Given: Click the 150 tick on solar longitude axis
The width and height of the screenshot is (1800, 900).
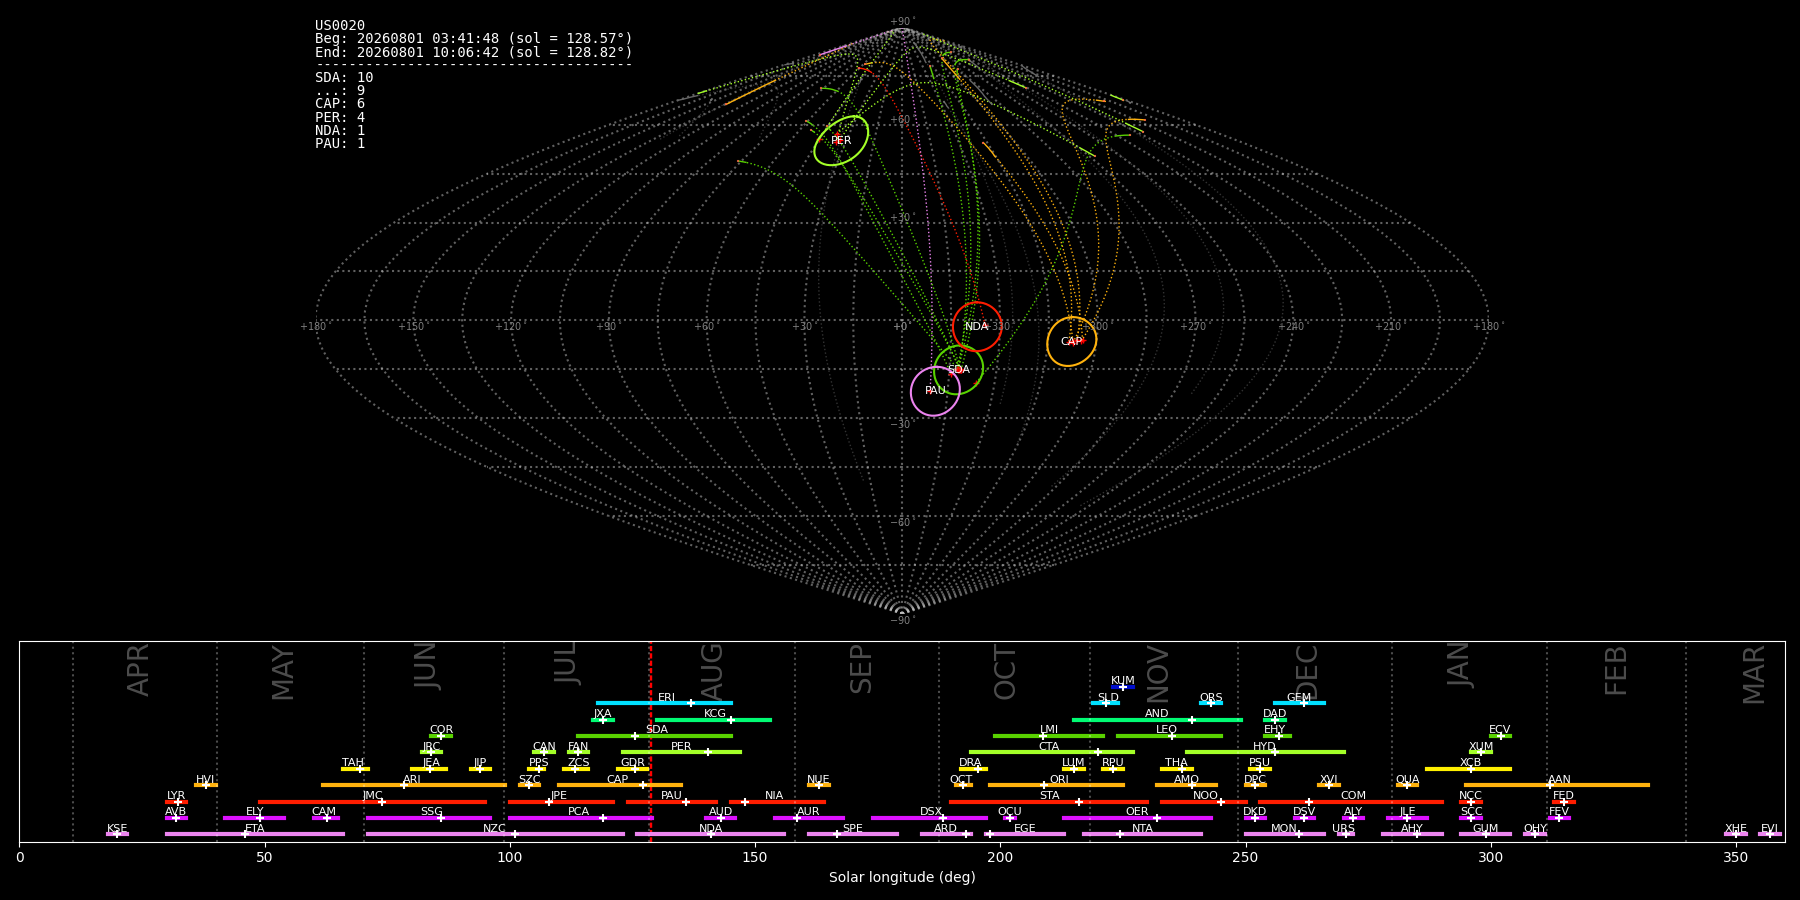Looking at the screenshot, I should coord(755,858).
